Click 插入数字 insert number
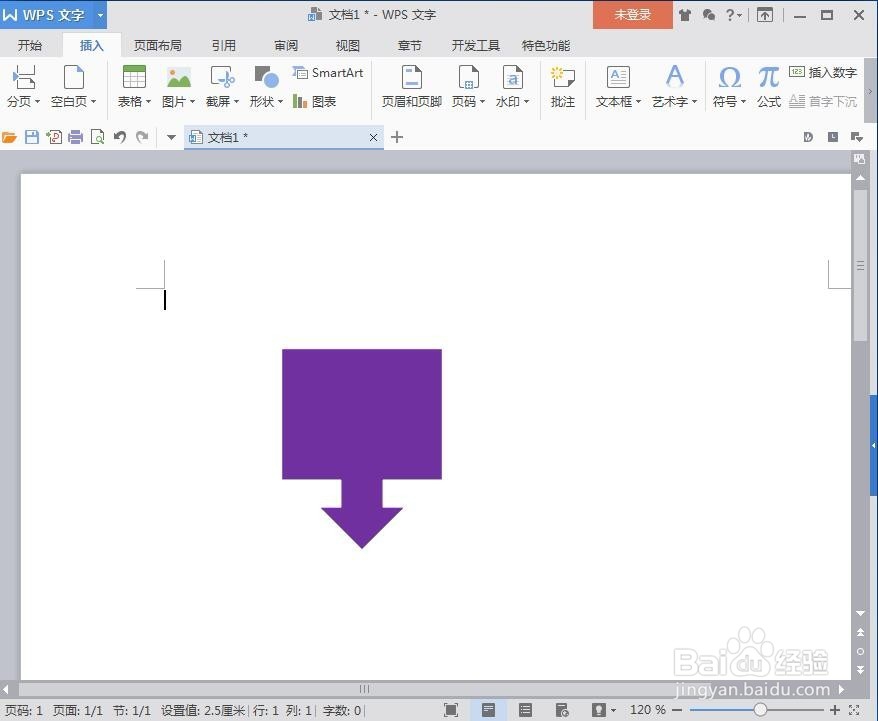The height and width of the screenshot is (721, 878). click(x=823, y=72)
